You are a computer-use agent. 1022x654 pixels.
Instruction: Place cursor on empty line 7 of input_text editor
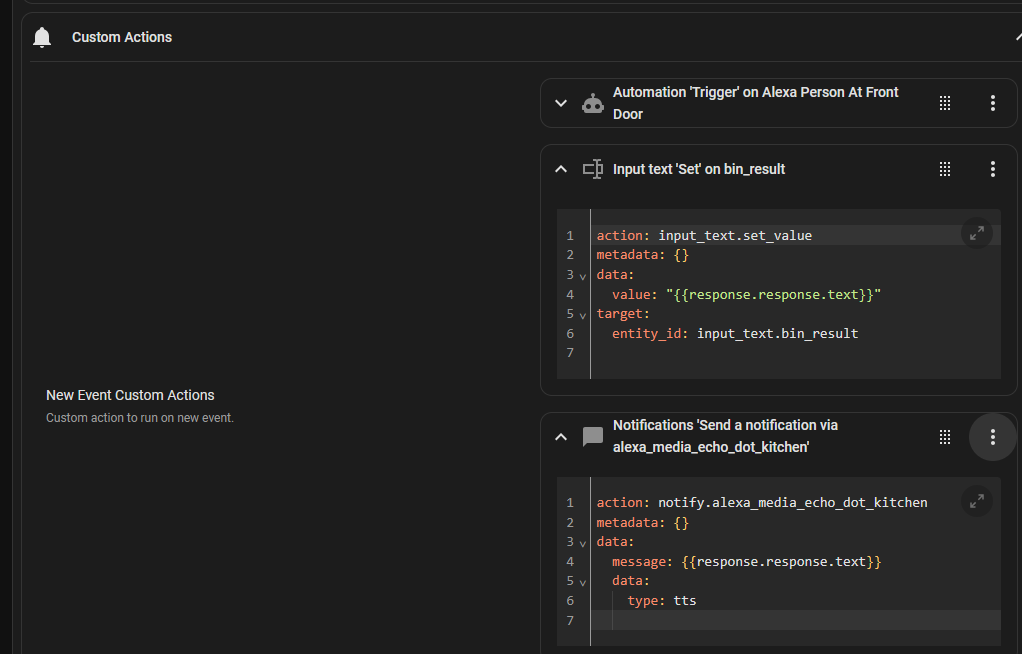[795, 353]
